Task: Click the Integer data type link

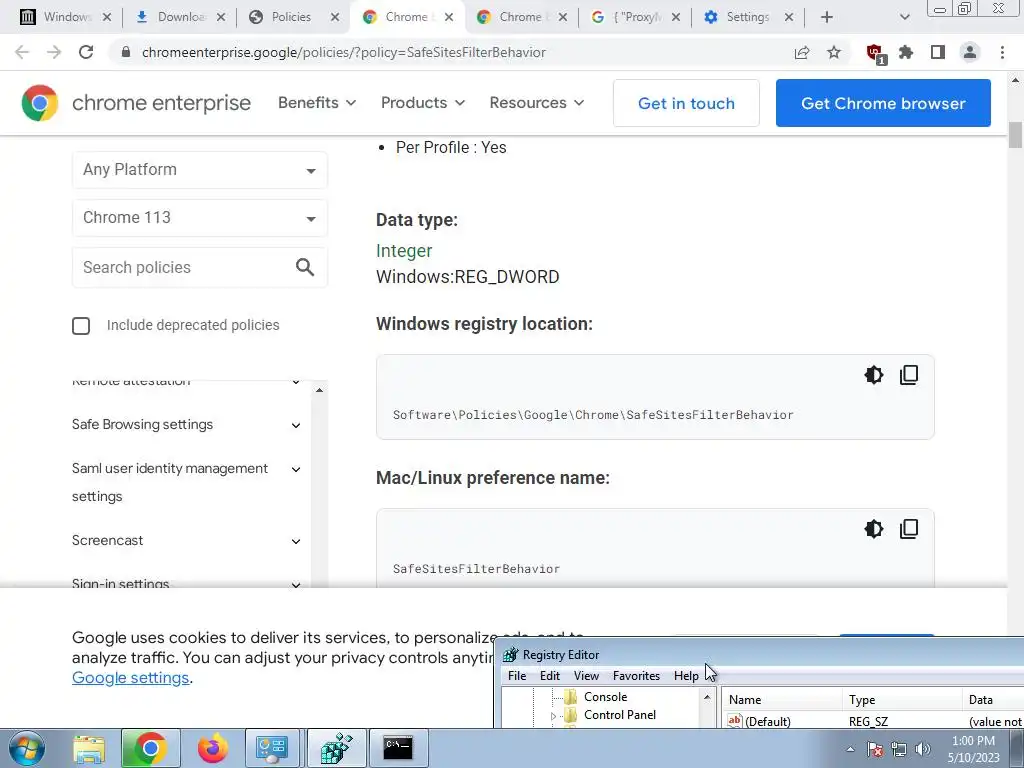Action: [x=404, y=251]
